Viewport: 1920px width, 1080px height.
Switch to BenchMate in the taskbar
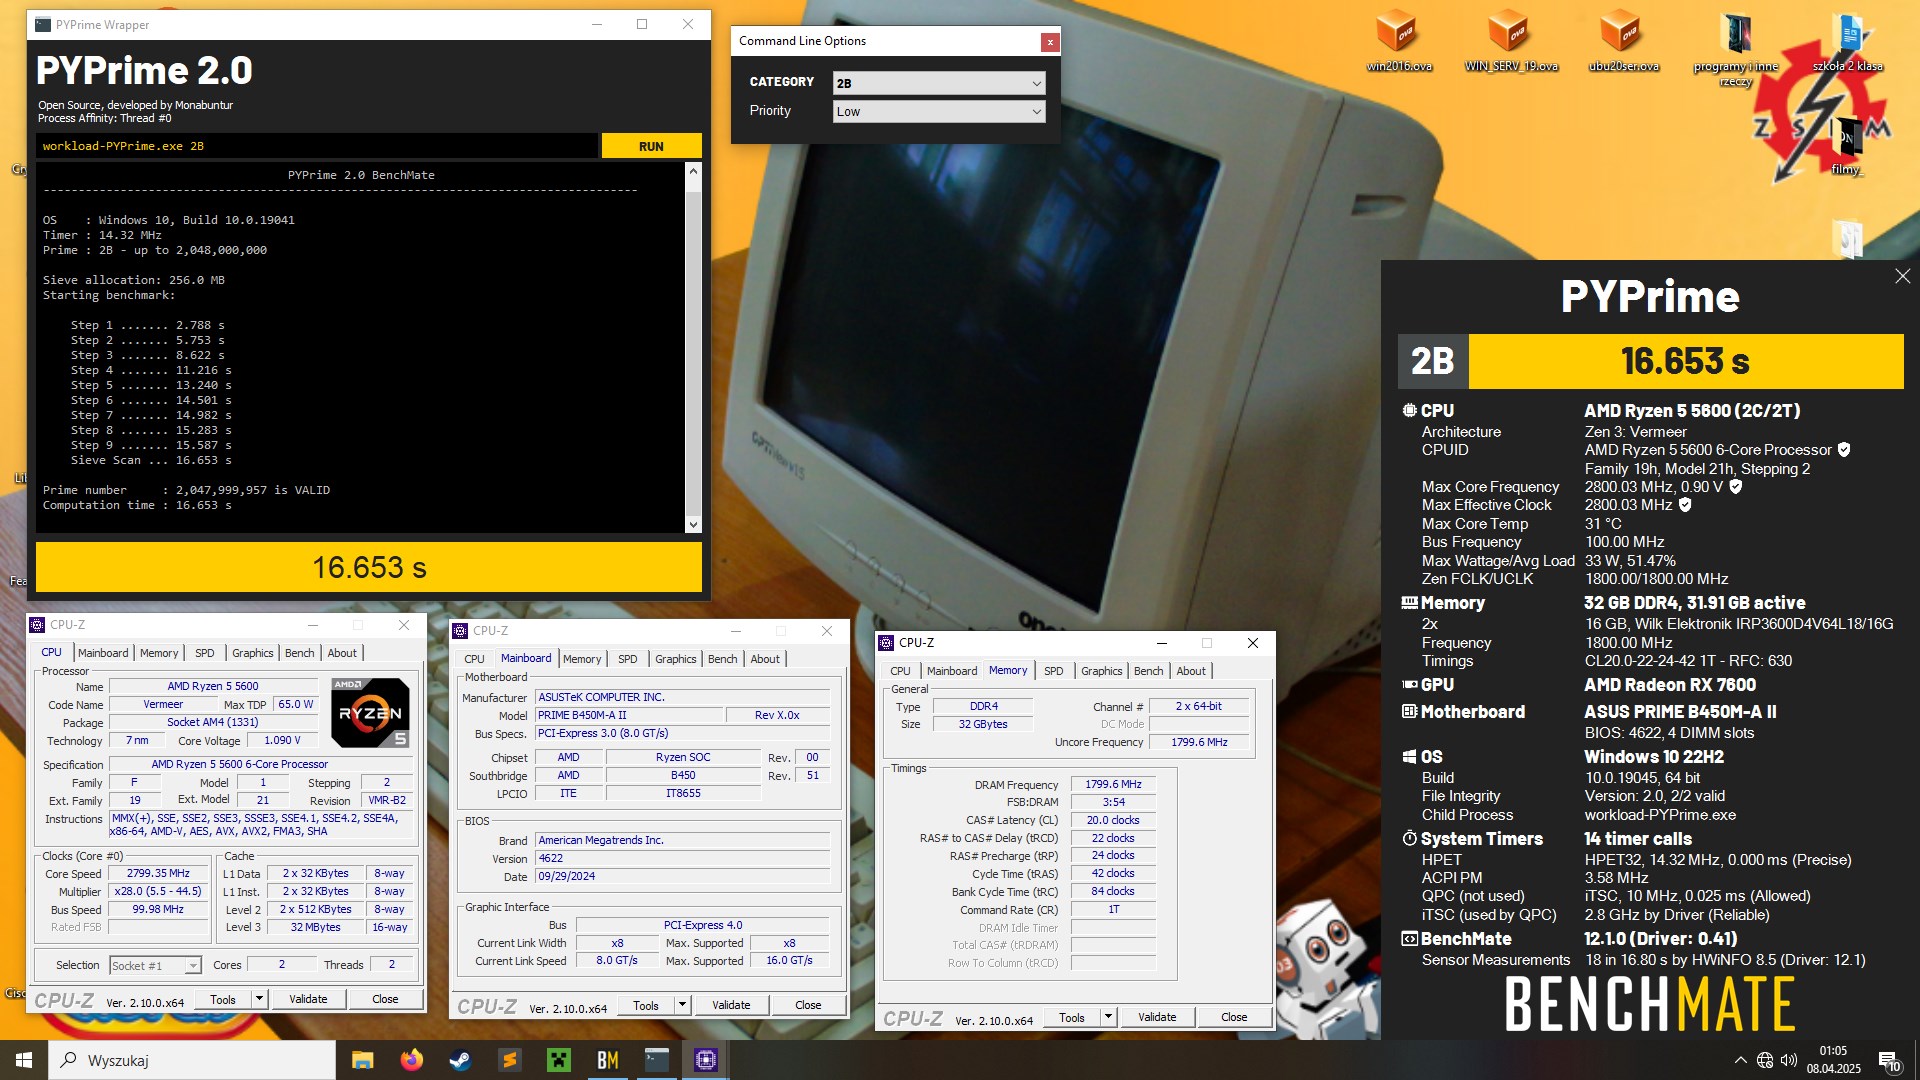(608, 1060)
